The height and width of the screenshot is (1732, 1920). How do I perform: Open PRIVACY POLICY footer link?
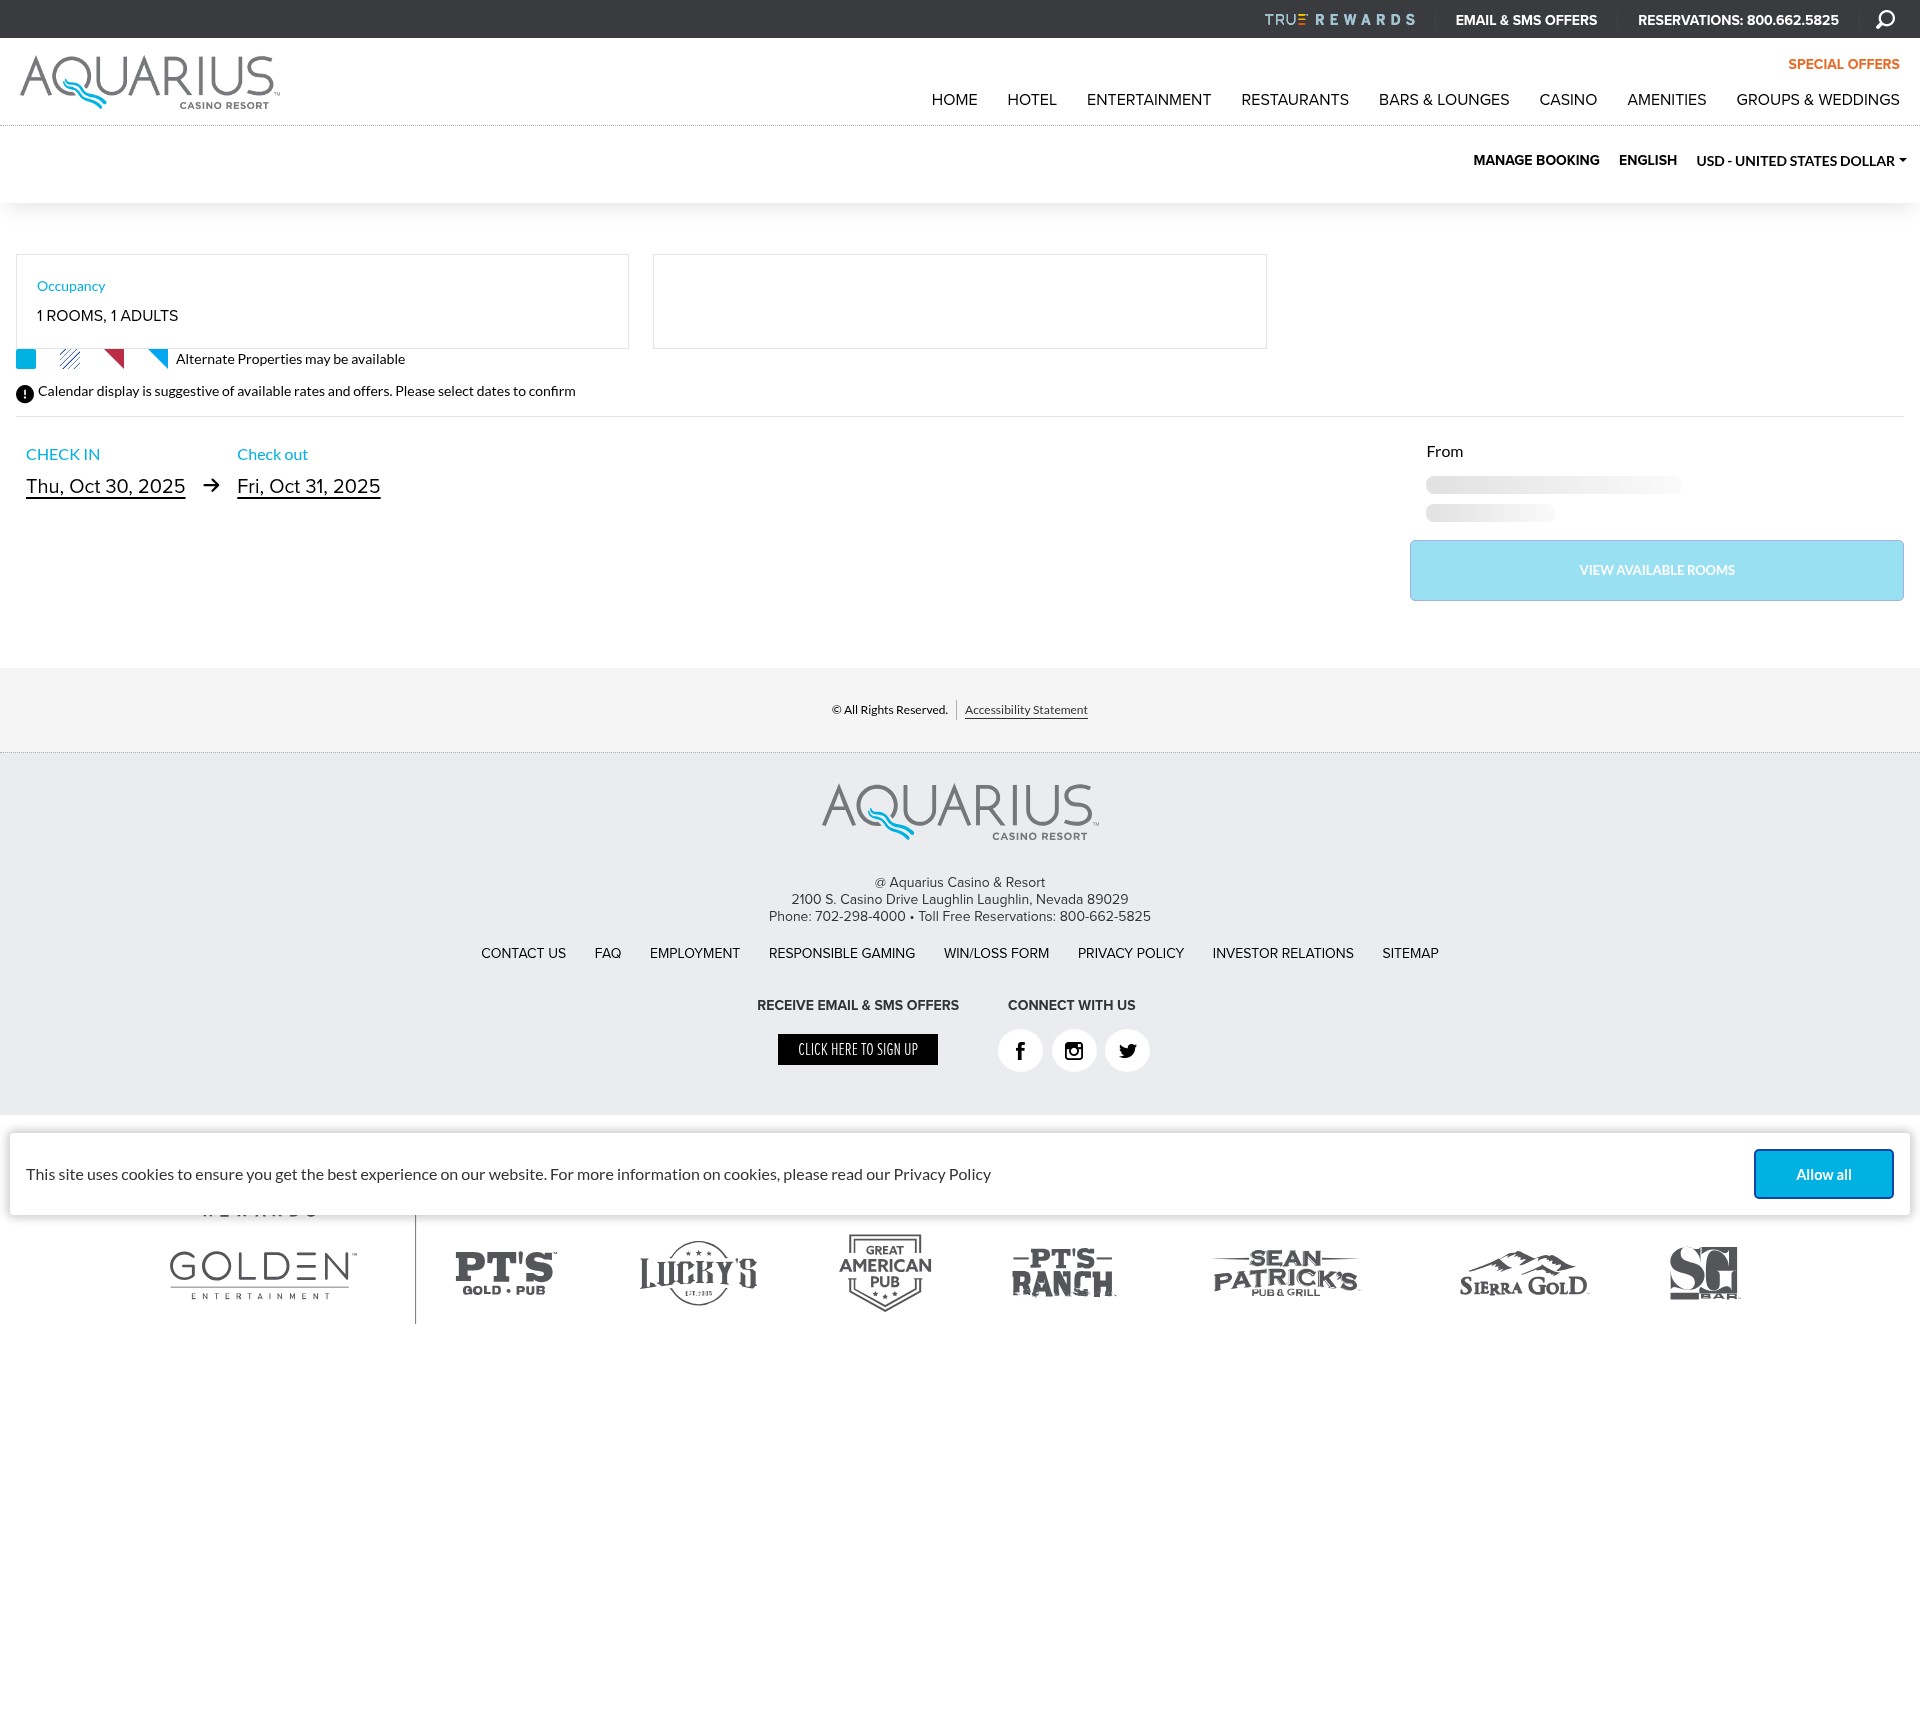tap(1131, 953)
